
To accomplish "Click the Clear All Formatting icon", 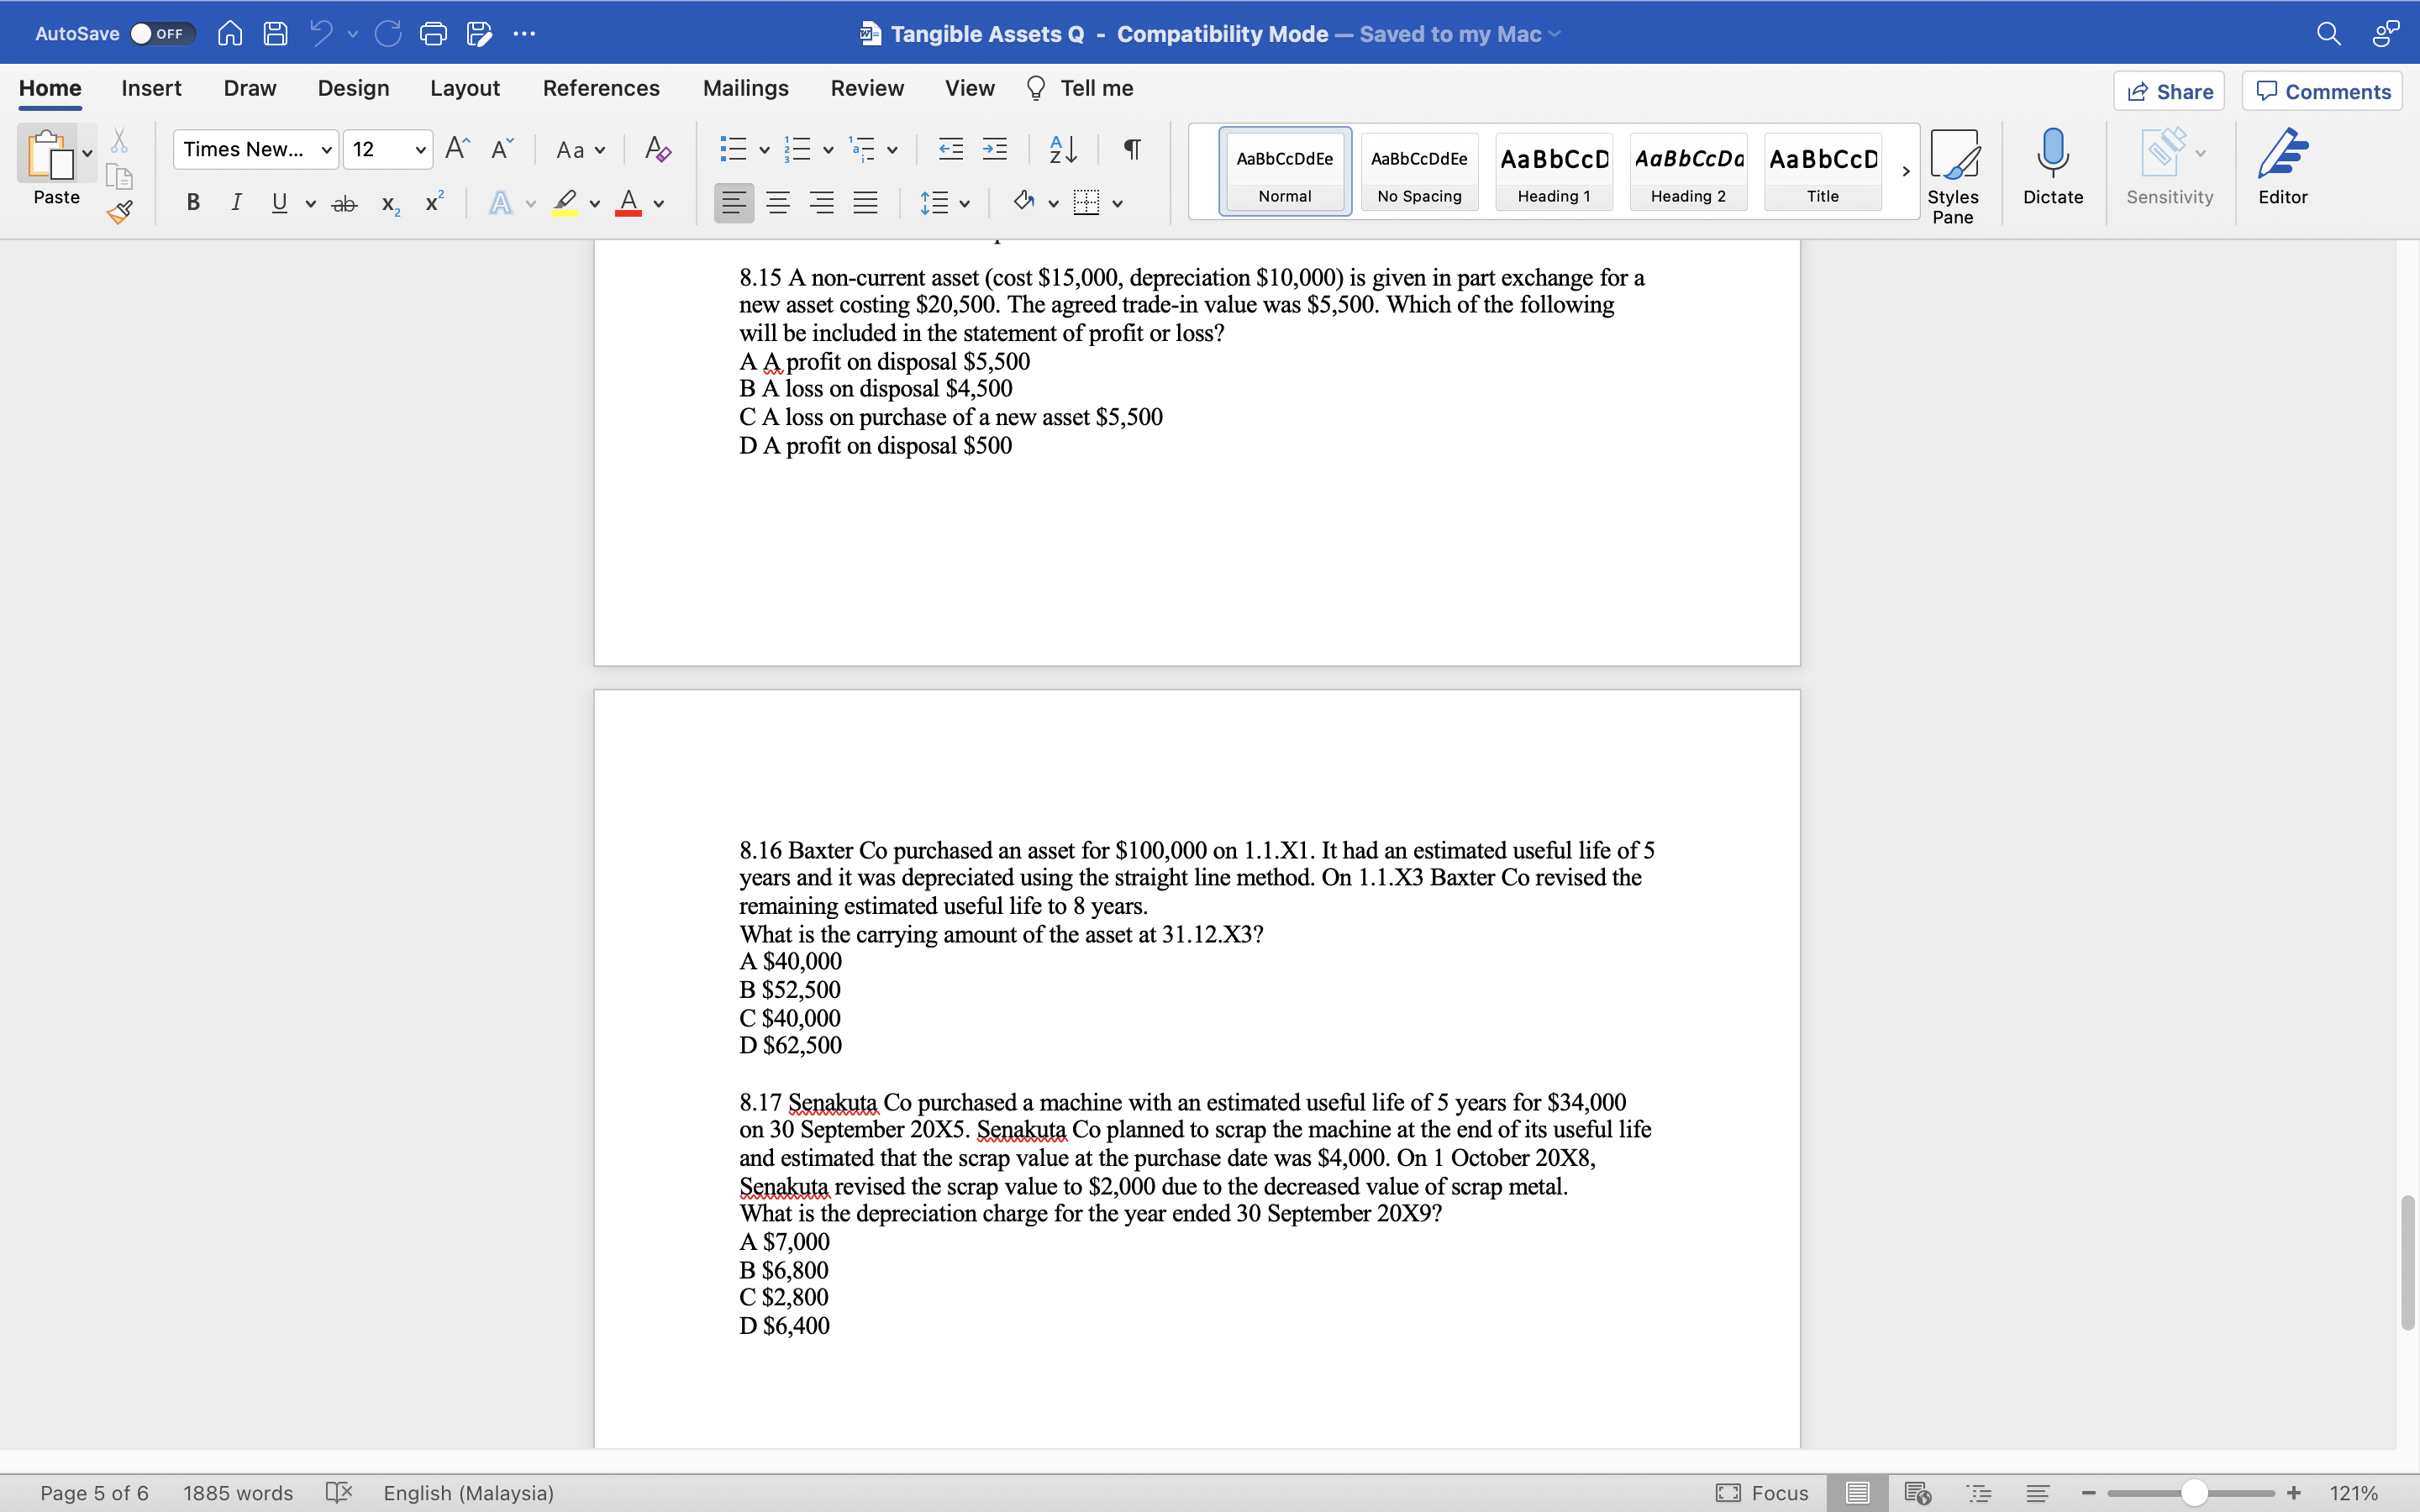I will point(657,150).
